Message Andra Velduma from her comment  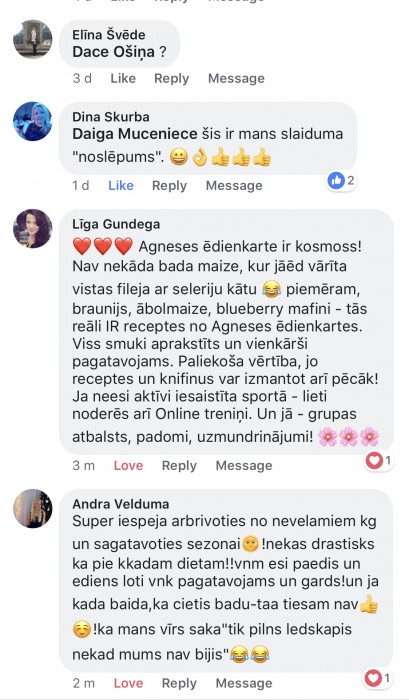pos(244,683)
